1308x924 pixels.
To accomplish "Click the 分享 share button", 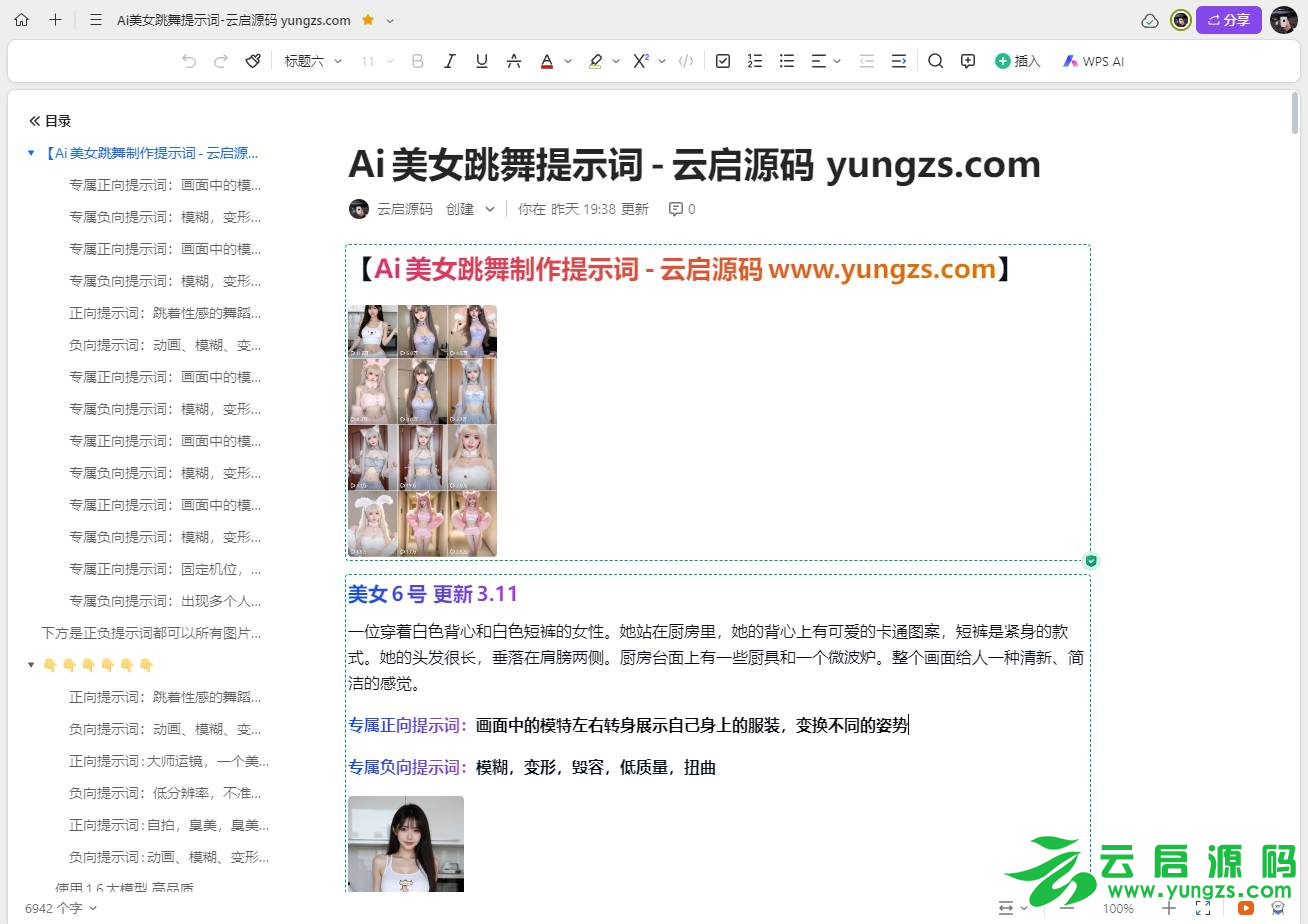I will (x=1228, y=19).
